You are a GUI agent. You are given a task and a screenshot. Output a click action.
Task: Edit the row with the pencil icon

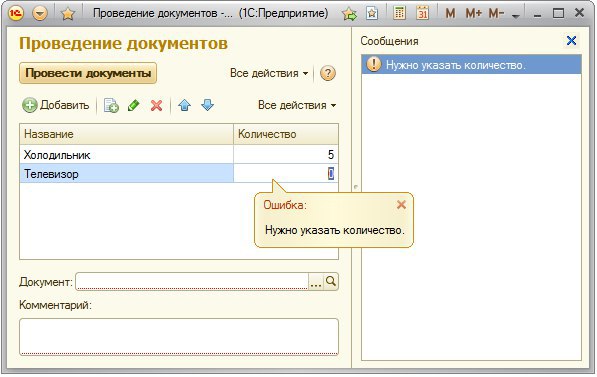click(133, 105)
